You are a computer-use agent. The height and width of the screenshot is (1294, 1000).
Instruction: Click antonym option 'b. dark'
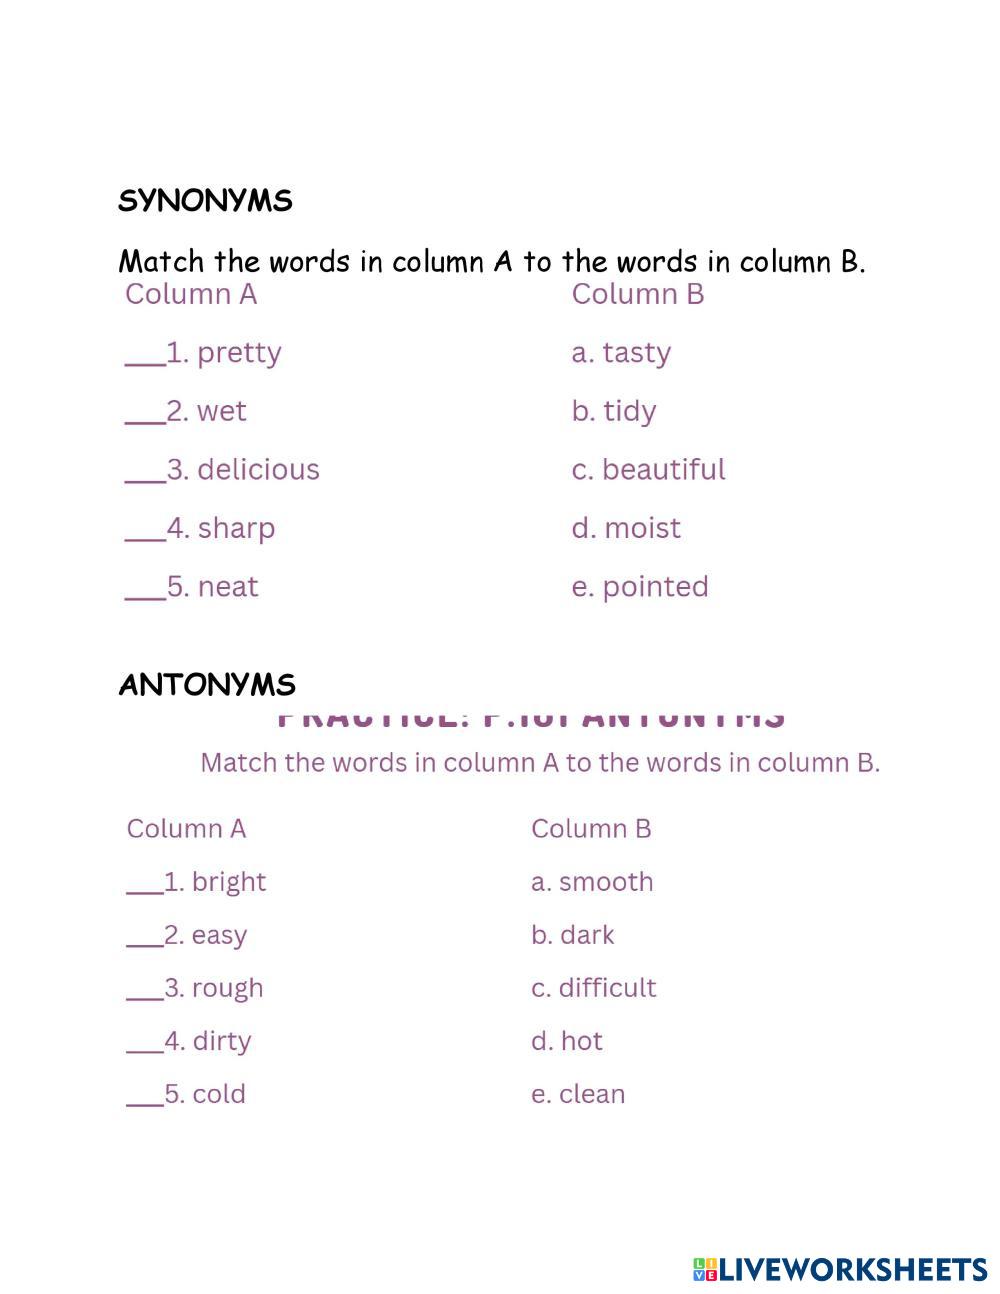click(573, 935)
